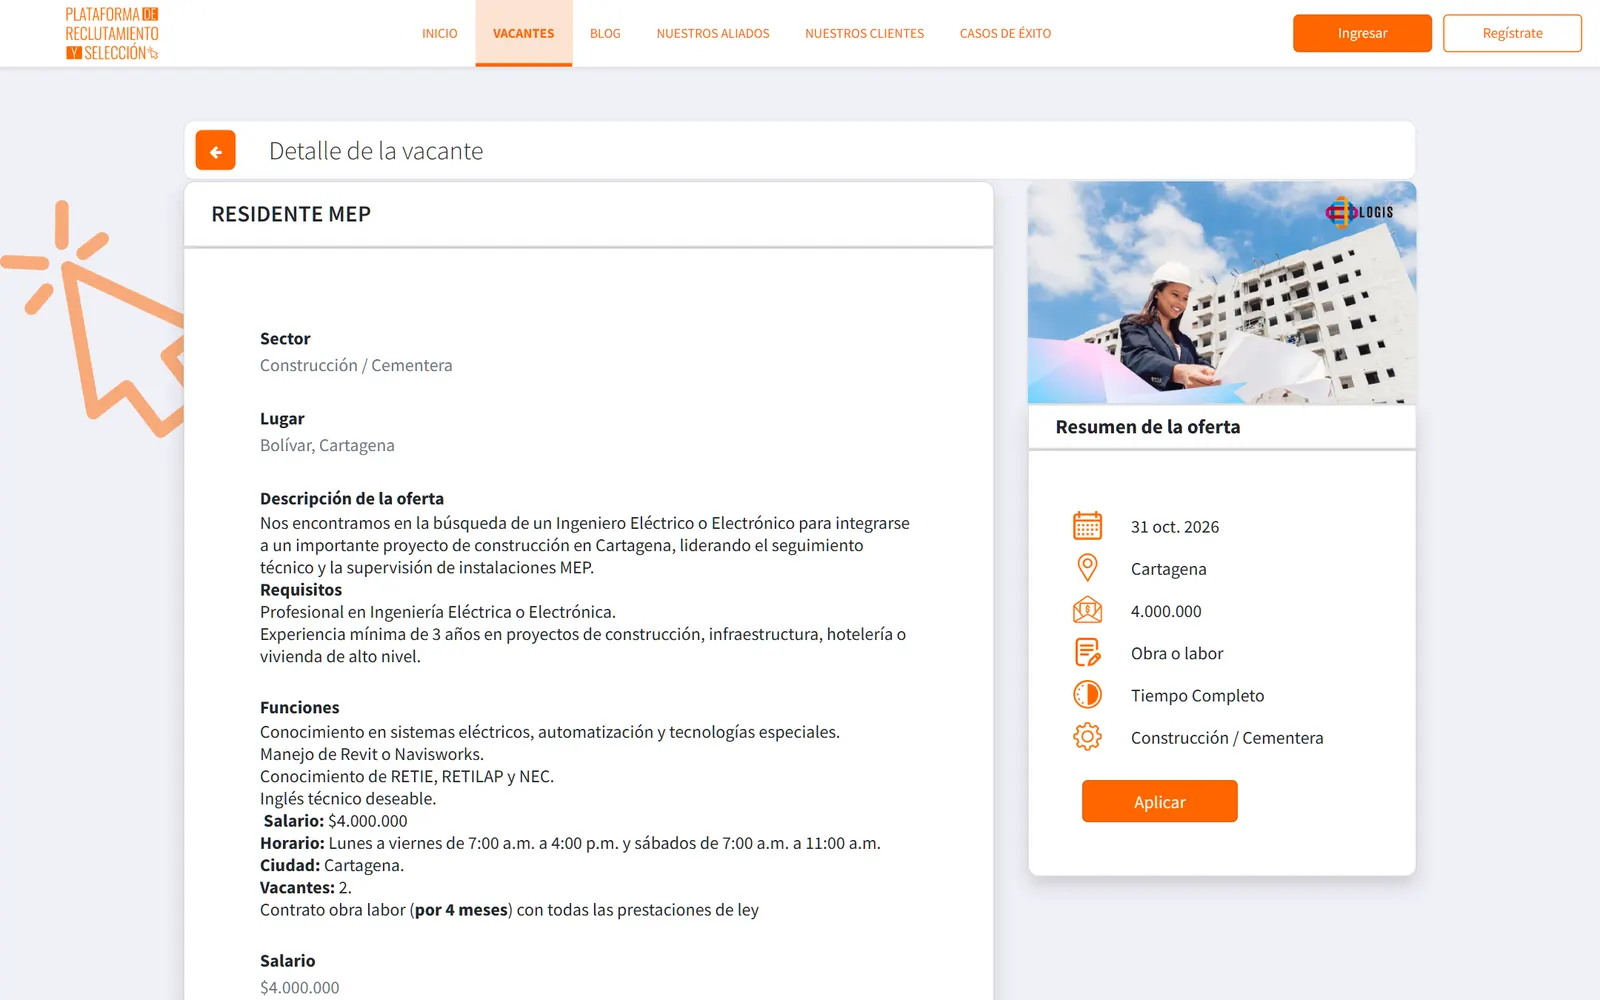
Task: Click the salary envelope icon beside 4.000.000
Action: pos(1087,610)
